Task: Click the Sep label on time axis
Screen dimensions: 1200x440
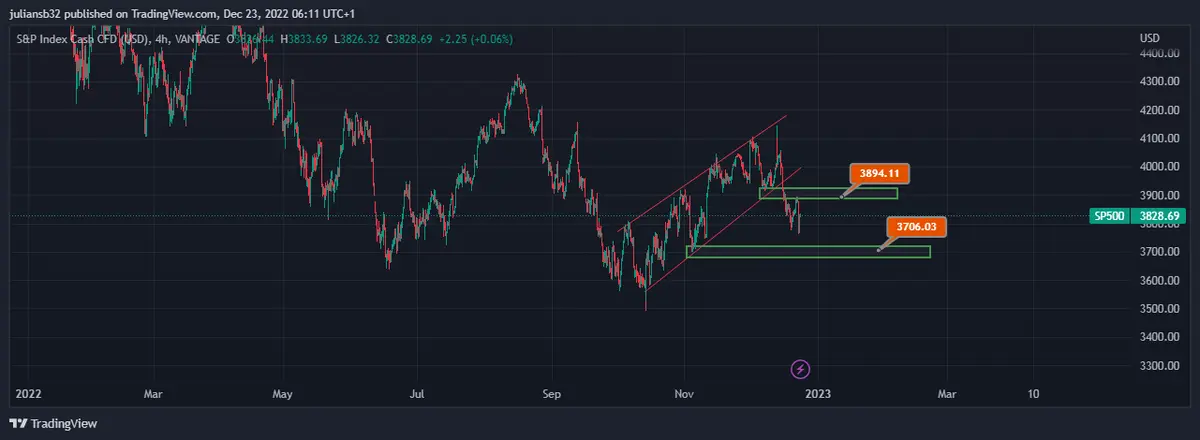Action: [548, 394]
